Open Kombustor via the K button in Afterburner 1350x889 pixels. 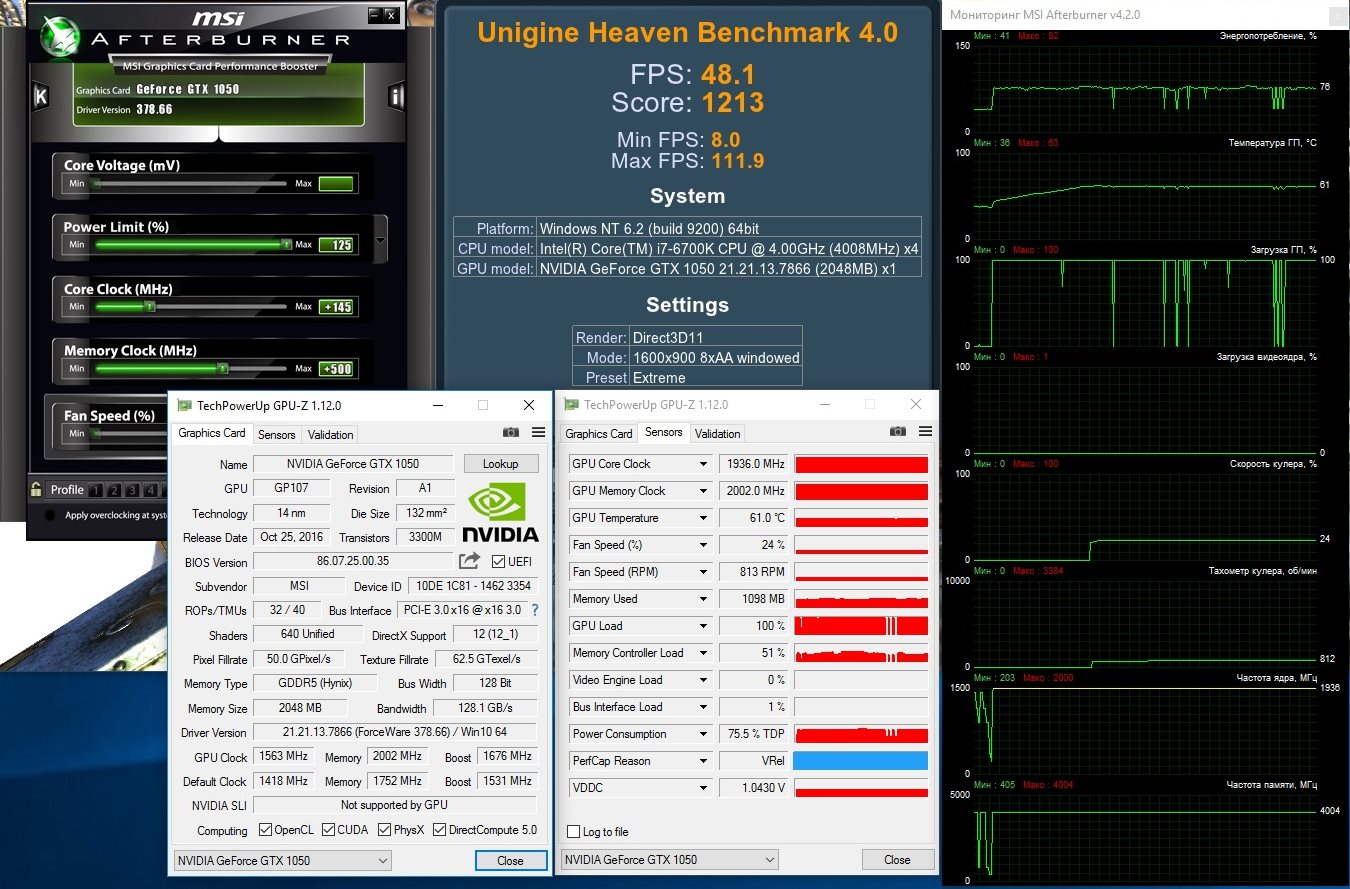tap(41, 96)
